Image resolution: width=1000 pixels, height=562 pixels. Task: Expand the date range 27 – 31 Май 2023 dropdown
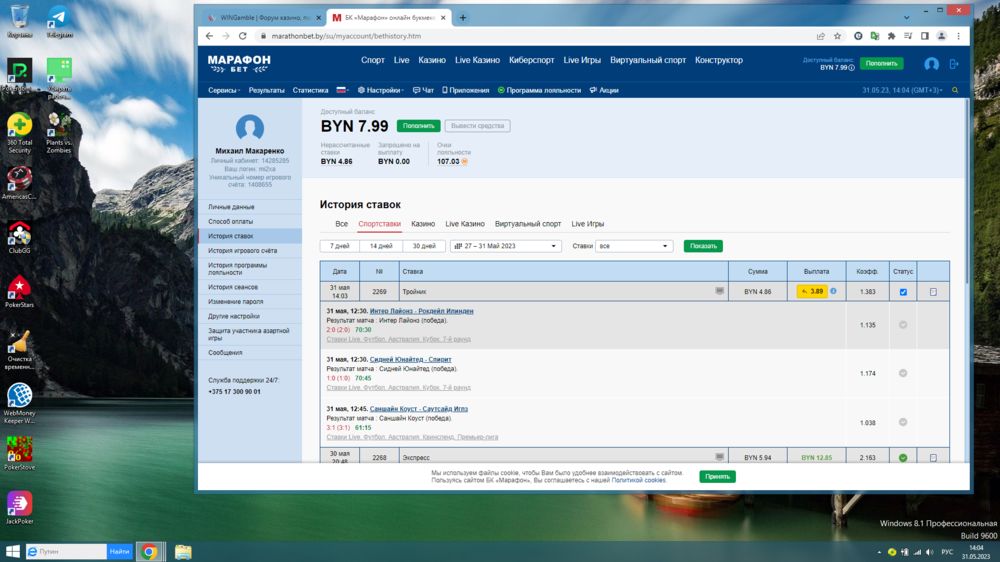505,246
